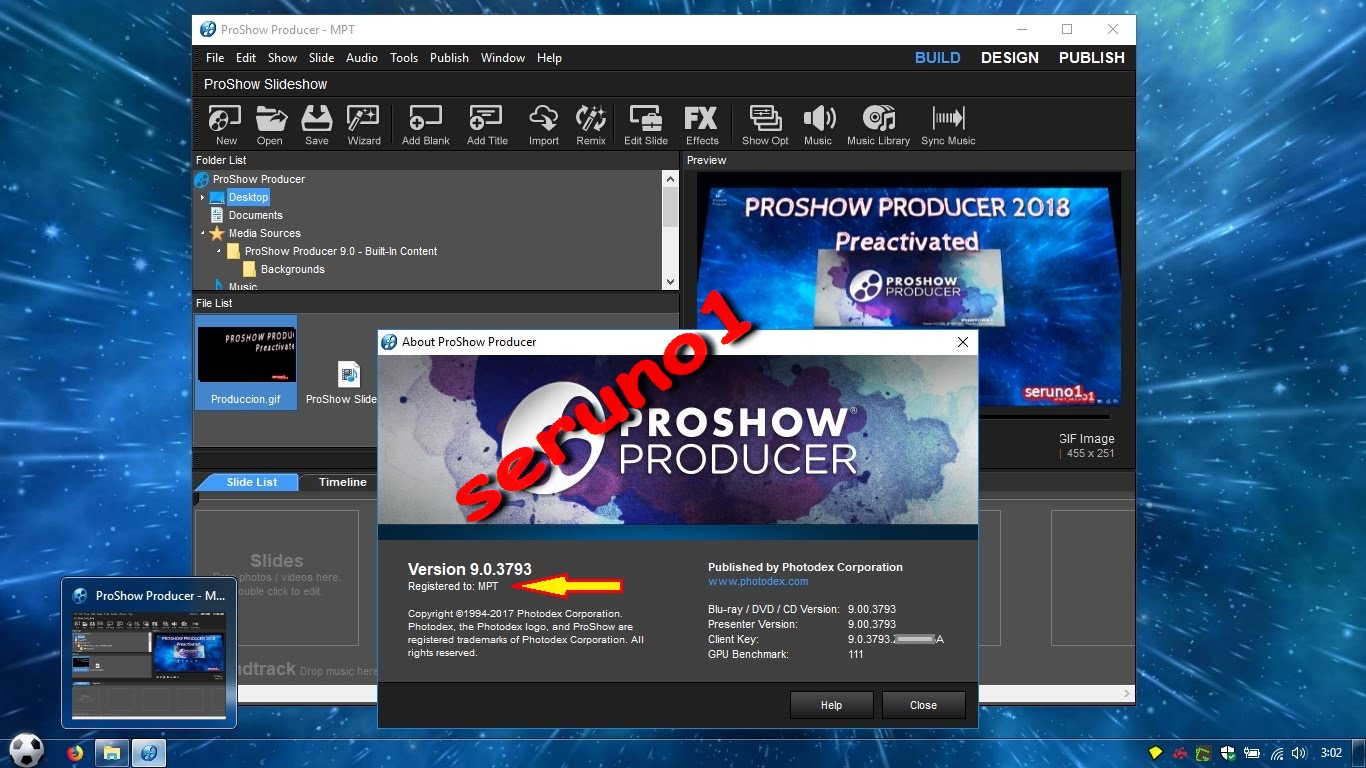Open the FX Effects tool

click(702, 126)
